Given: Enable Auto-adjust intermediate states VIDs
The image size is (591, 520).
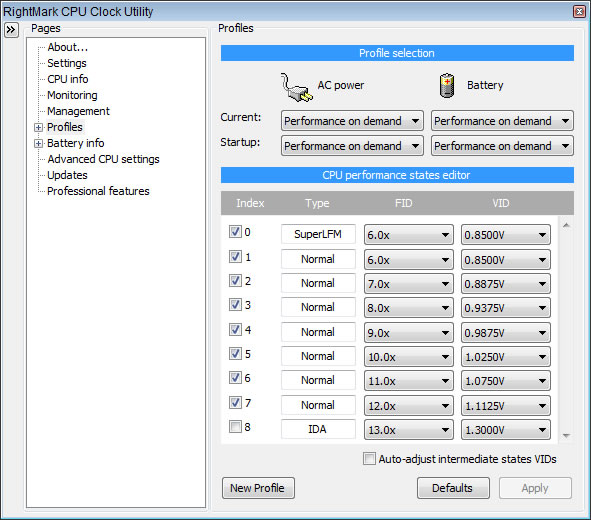Looking at the screenshot, I should click(369, 459).
